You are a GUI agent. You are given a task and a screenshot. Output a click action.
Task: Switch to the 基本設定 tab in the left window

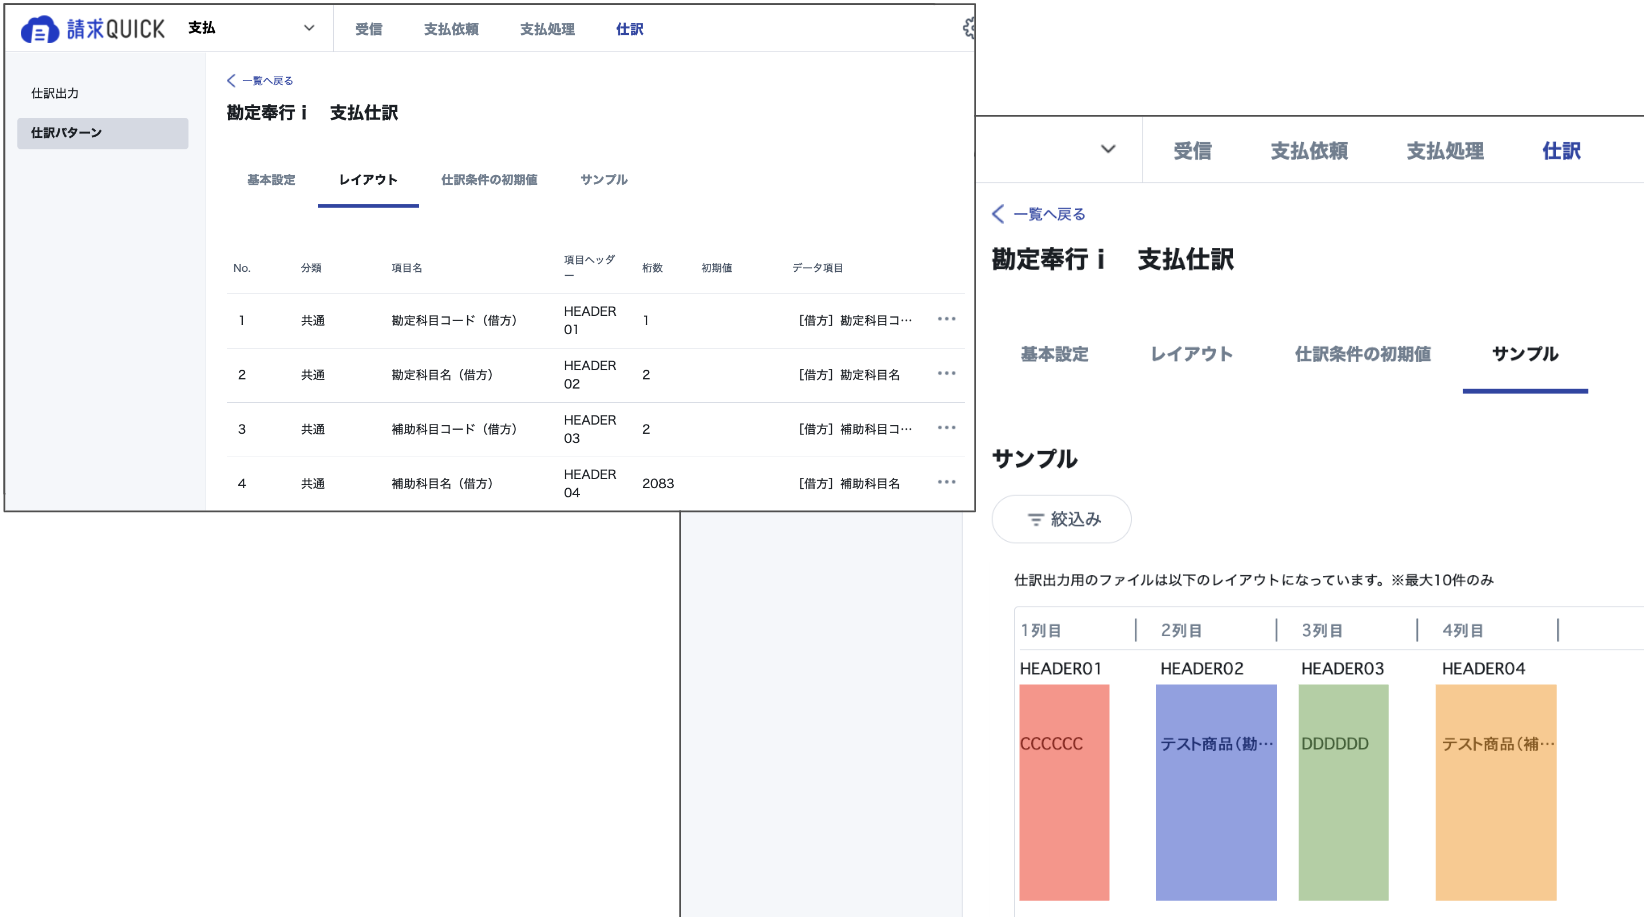pyautogui.click(x=271, y=180)
